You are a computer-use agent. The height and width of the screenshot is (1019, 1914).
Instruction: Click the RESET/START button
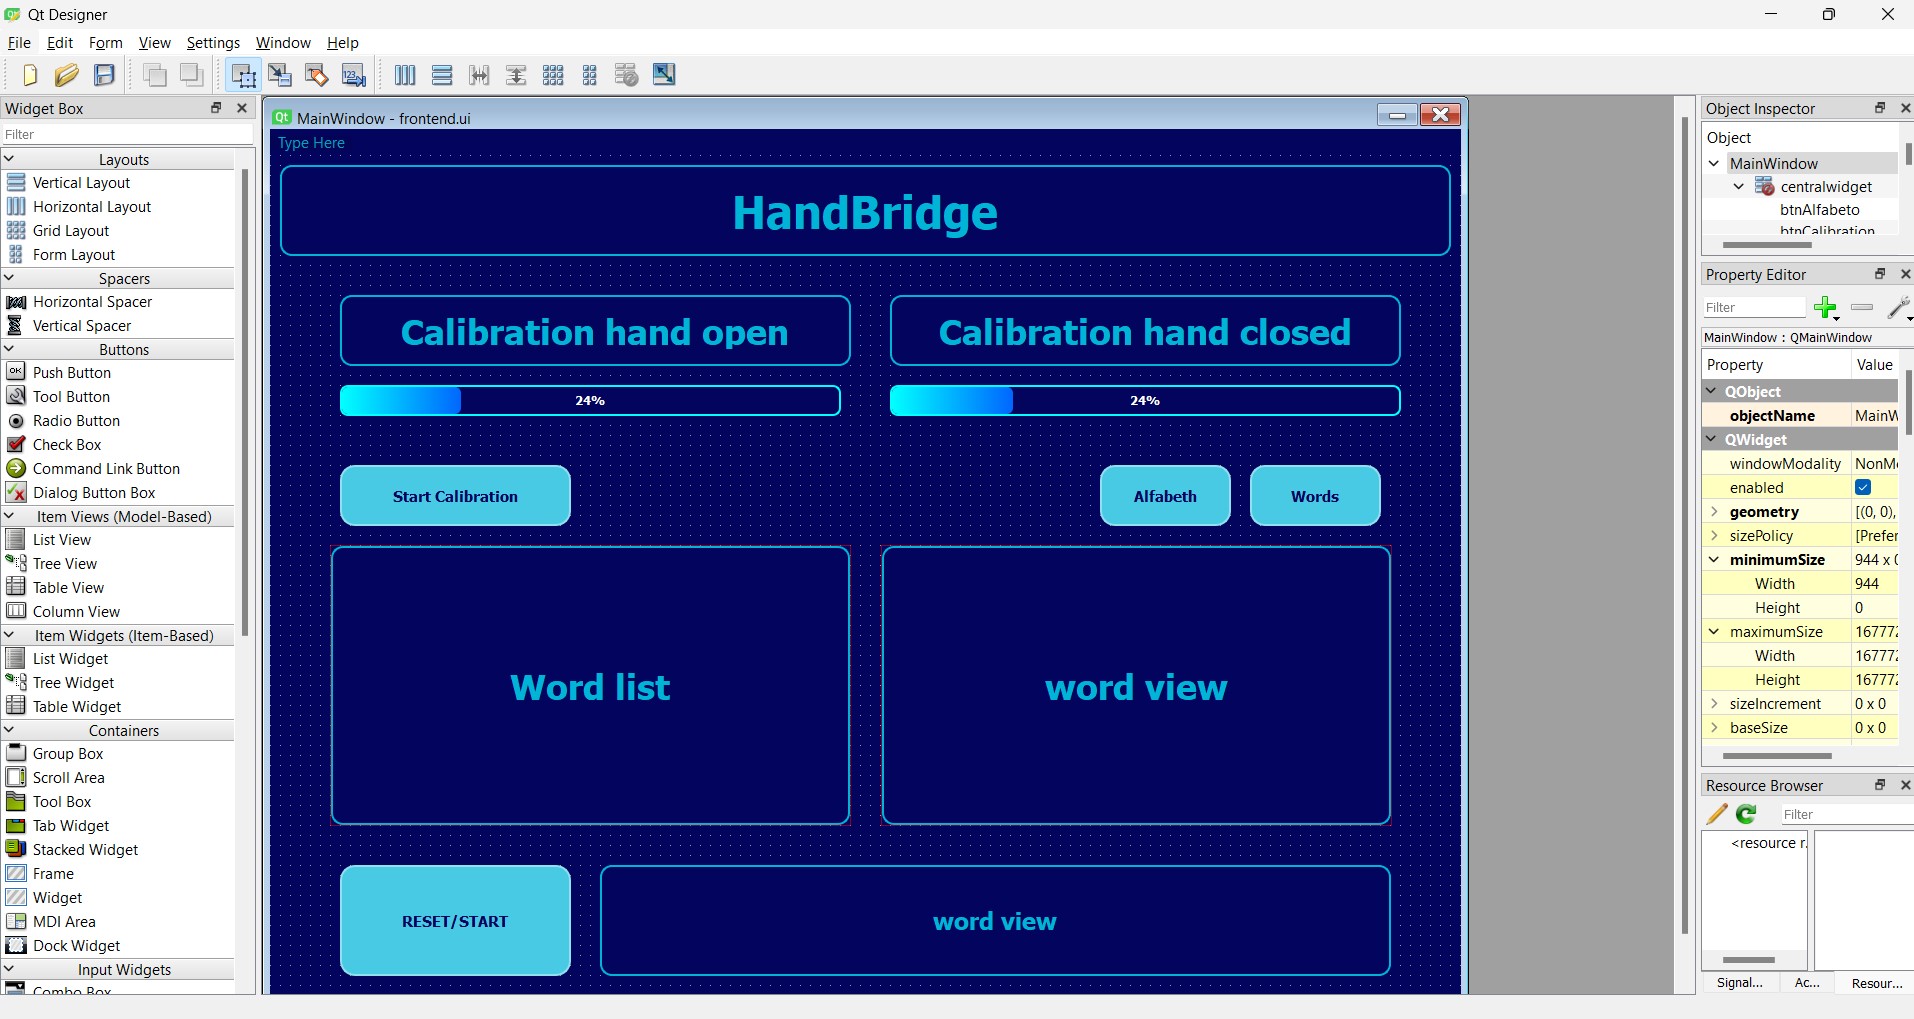(455, 921)
